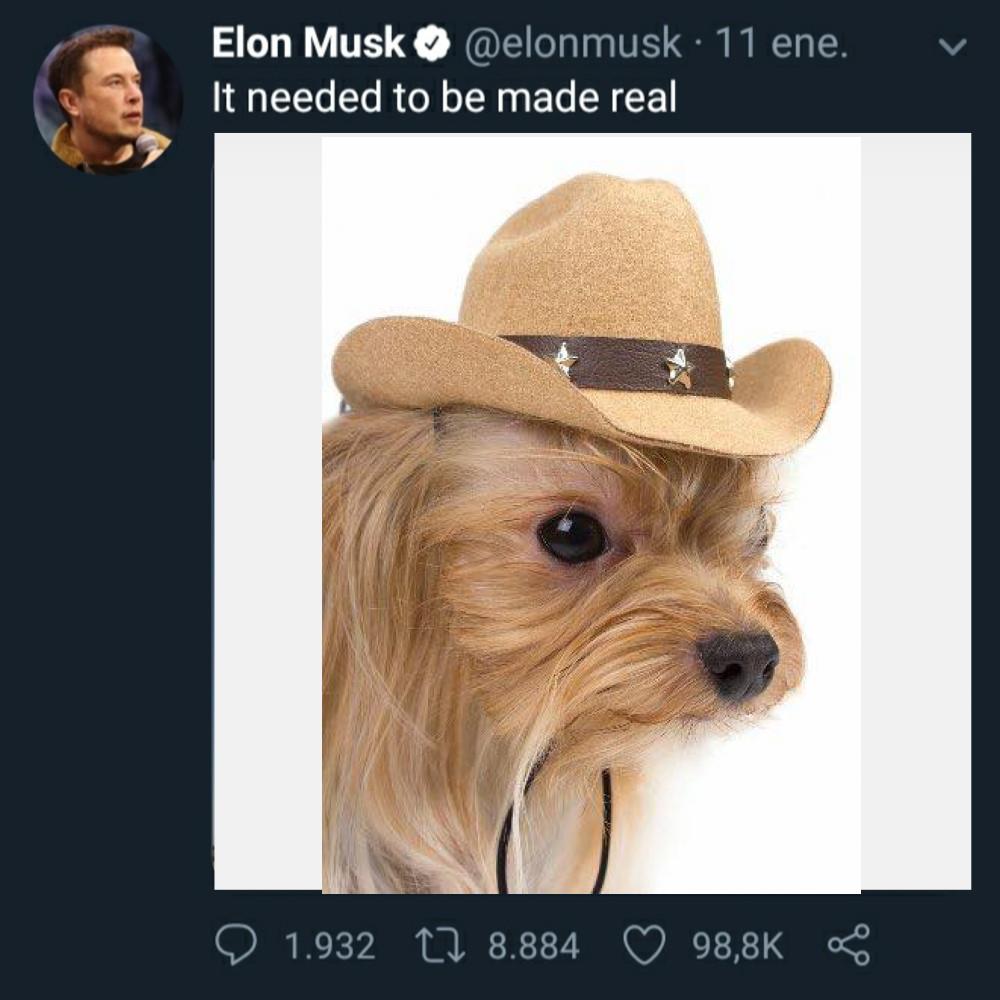The image size is (1000, 1000).
Task: Like the tweet with the heart icon
Action: click(x=644, y=945)
